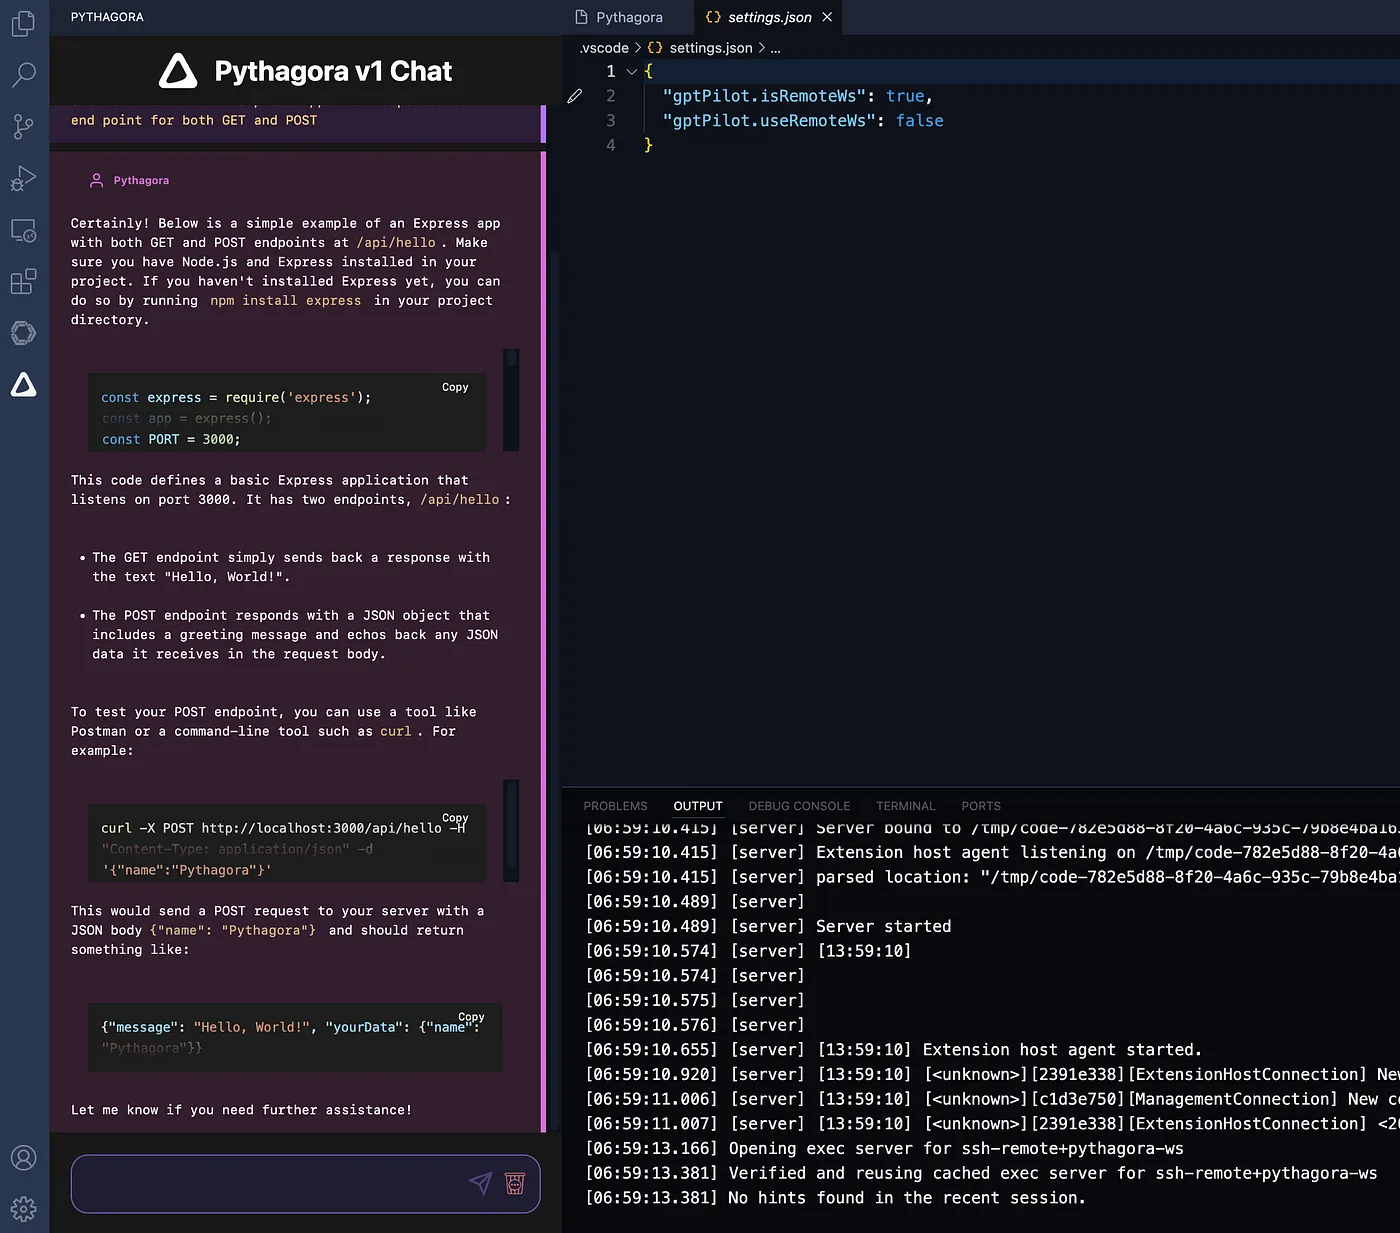Copy the JSON response code block

point(471,1016)
